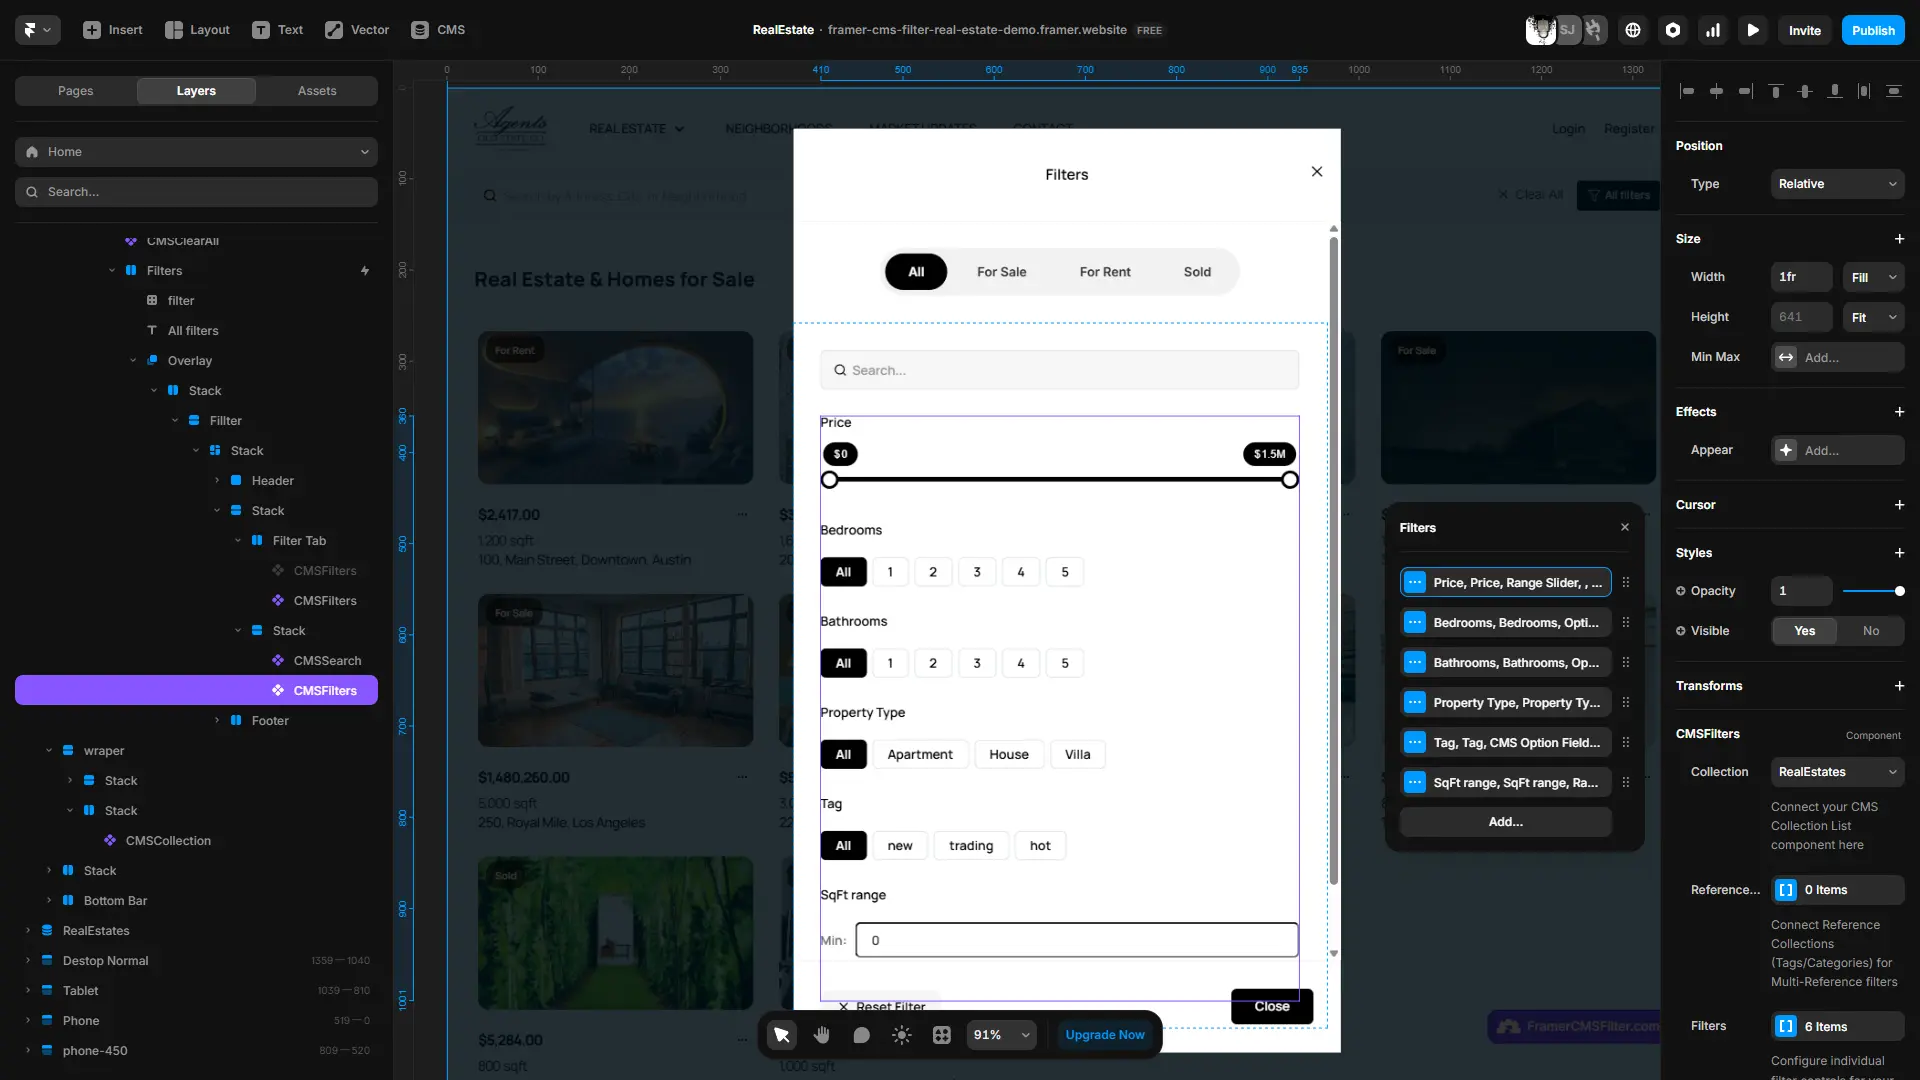Select the comment tool

(861, 1035)
